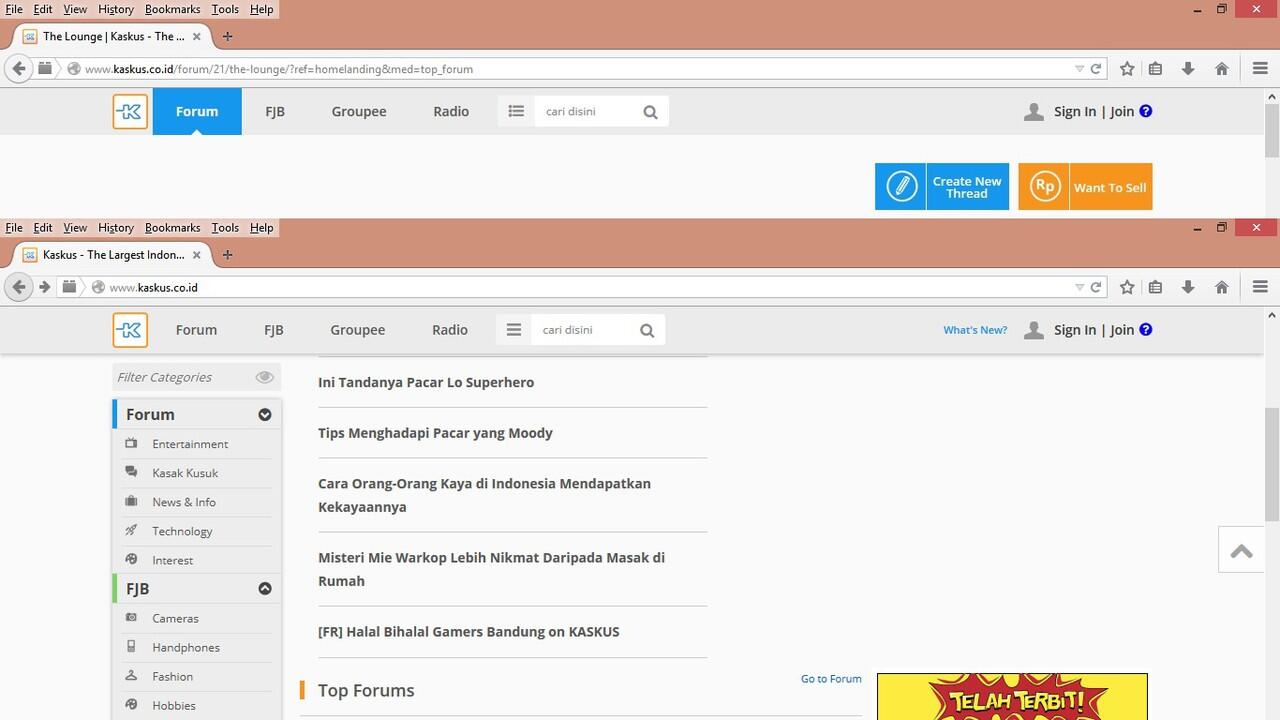Viewport: 1280px width, 720px height.
Task: Click search magnifier on the Kaskus homepage
Action: pyautogui.click(x=647, y=330)
